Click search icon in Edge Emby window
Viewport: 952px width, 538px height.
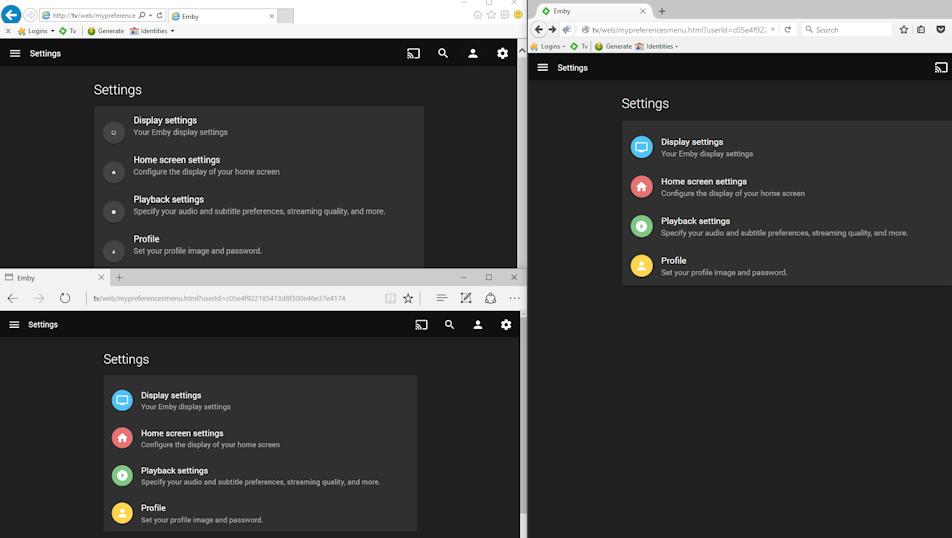coord(449,325)
